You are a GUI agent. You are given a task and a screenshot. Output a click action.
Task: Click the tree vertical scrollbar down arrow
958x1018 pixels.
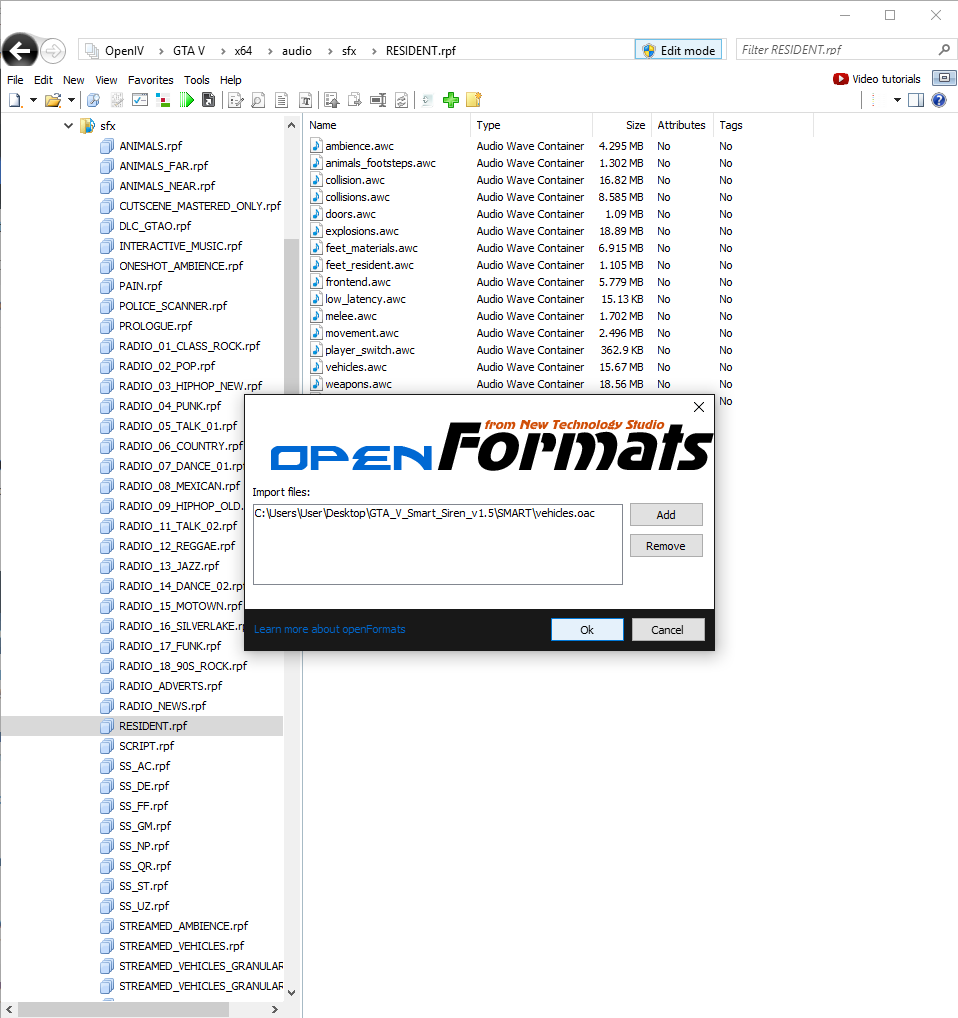pos(291,993)
